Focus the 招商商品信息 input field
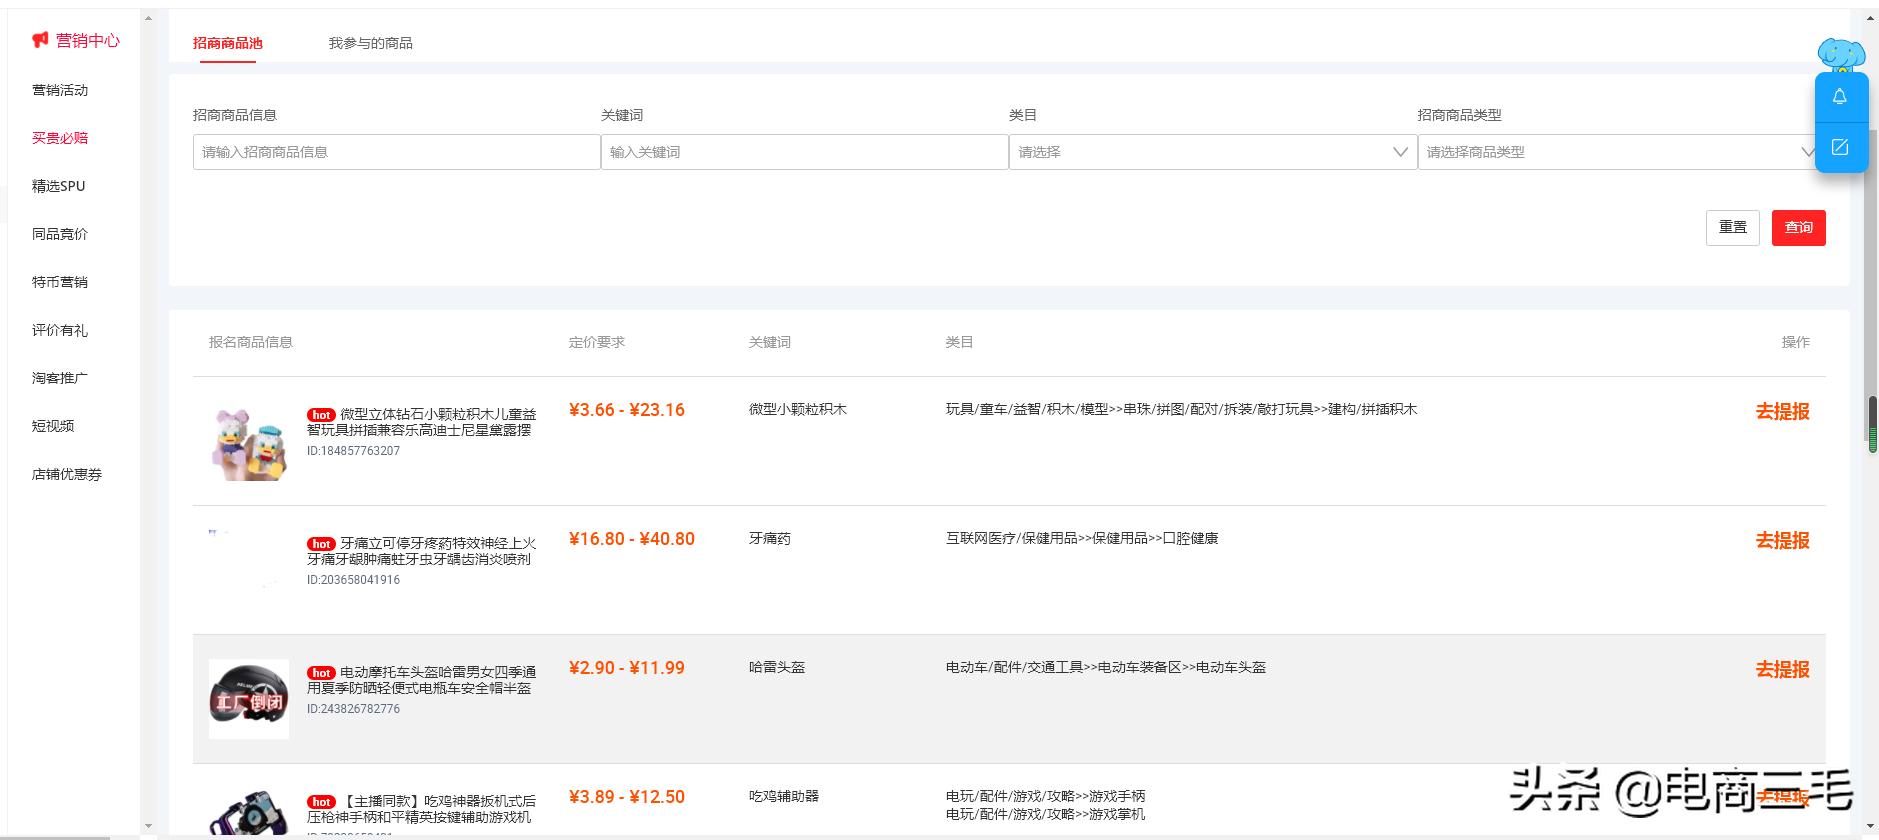 pos(397,152)
